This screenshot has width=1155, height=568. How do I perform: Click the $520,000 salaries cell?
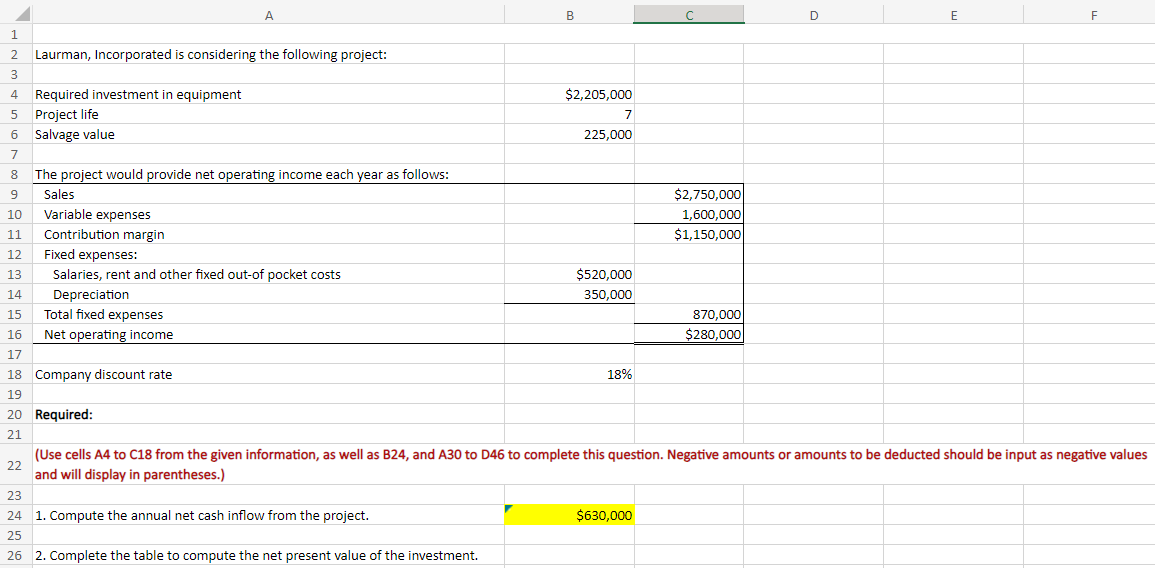[x=569, y=275]
